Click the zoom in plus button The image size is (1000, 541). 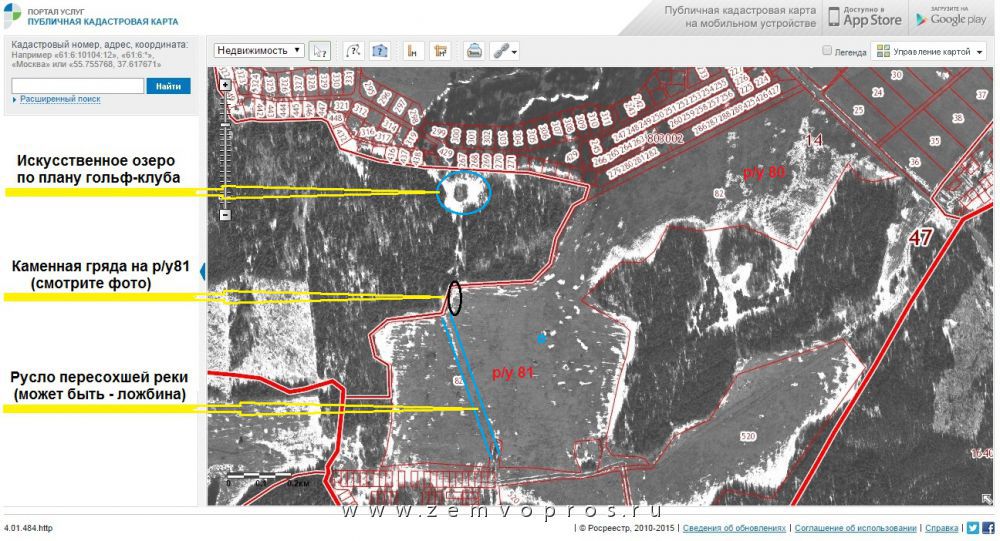pos(225,86)
